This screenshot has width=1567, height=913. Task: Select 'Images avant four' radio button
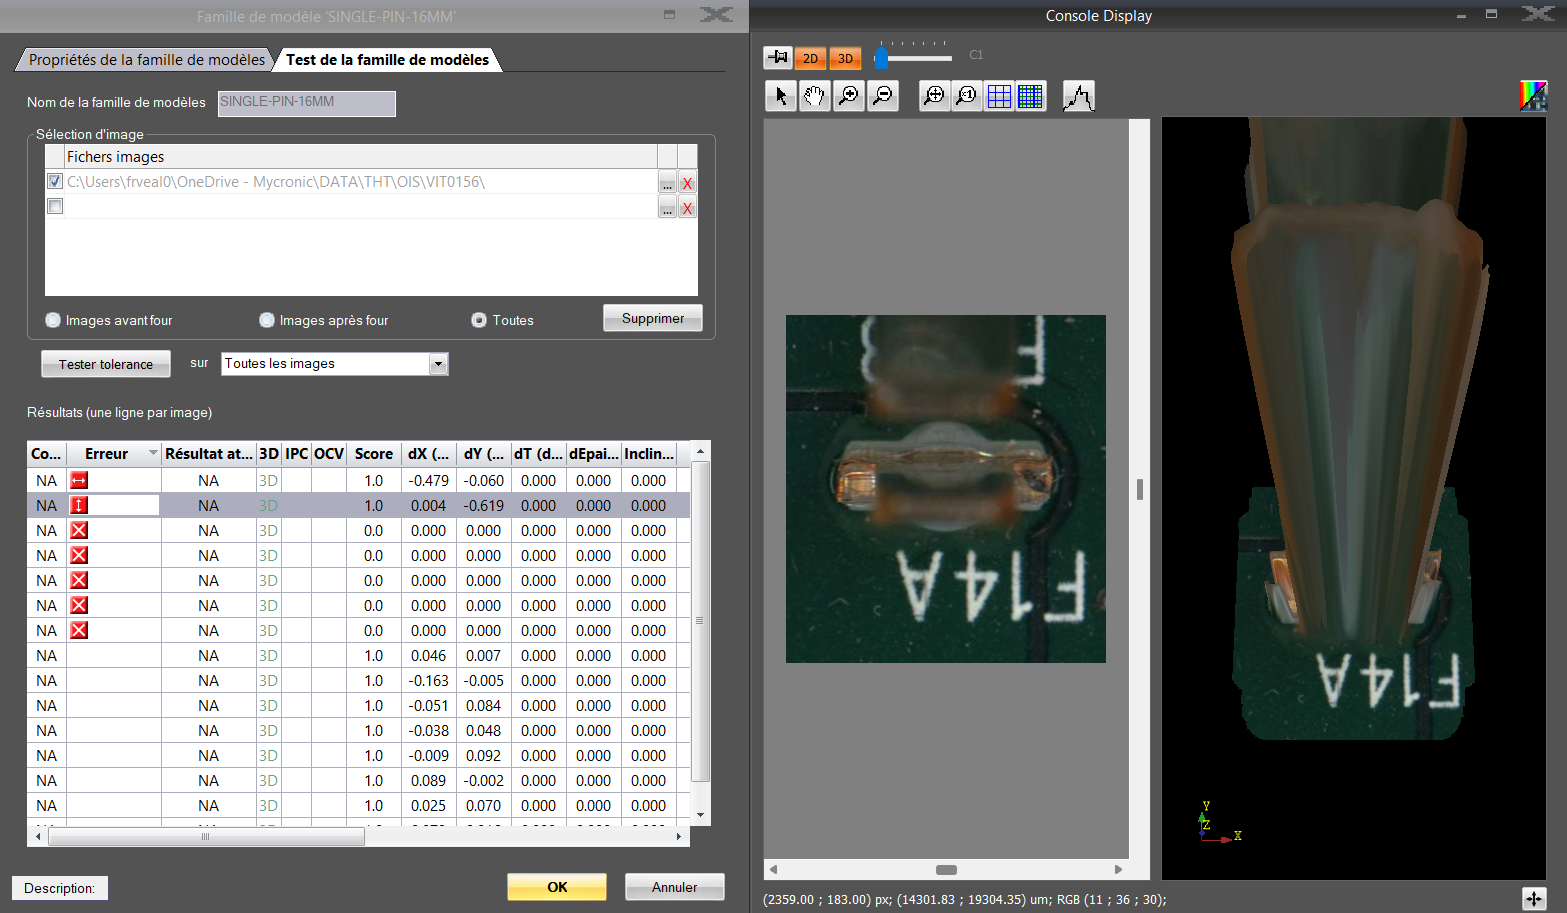[x=53, y=320]
